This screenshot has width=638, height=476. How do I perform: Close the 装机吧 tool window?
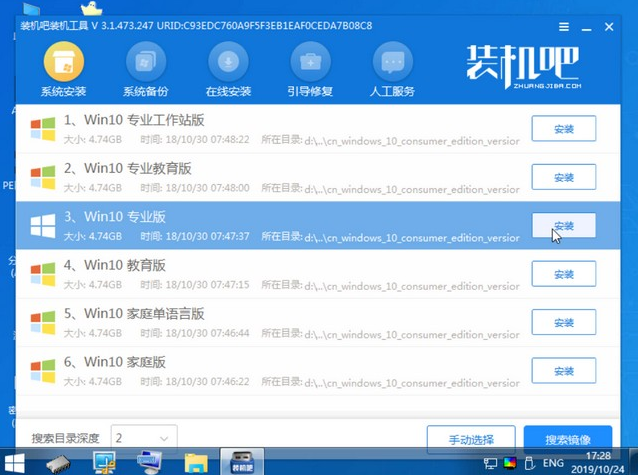coord(609,27)
